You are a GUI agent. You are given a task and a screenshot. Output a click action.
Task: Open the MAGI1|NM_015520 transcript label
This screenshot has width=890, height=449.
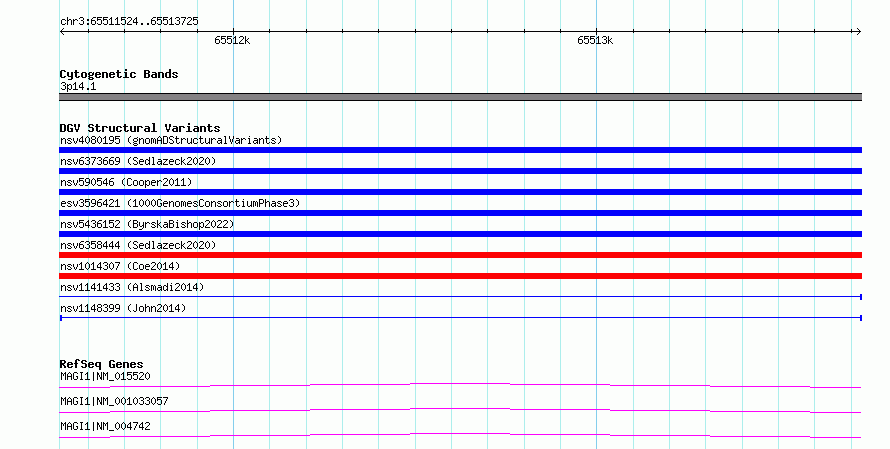(x=105, y=376)
